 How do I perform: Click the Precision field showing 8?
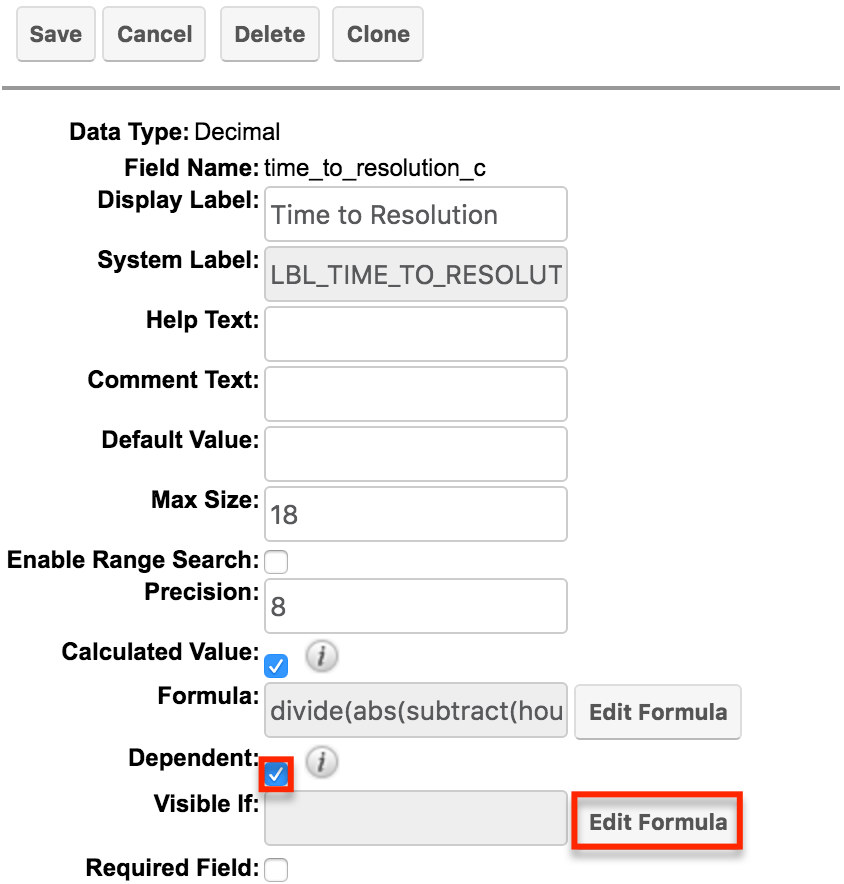(x=416, y=606)
